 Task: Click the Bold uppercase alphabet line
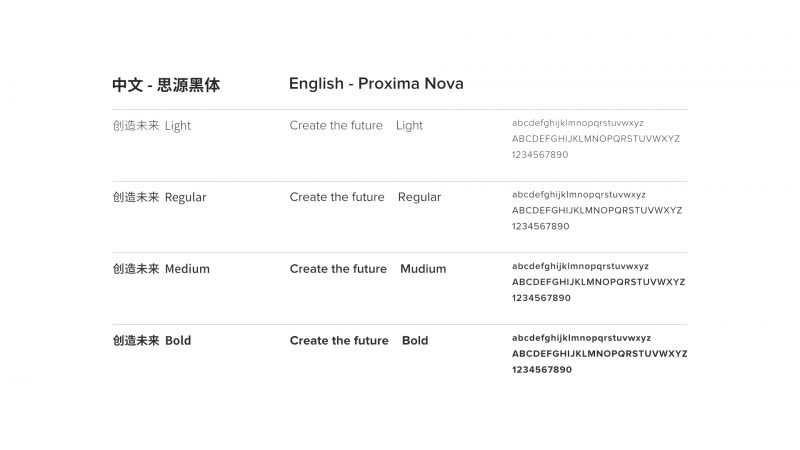[599, 354]
